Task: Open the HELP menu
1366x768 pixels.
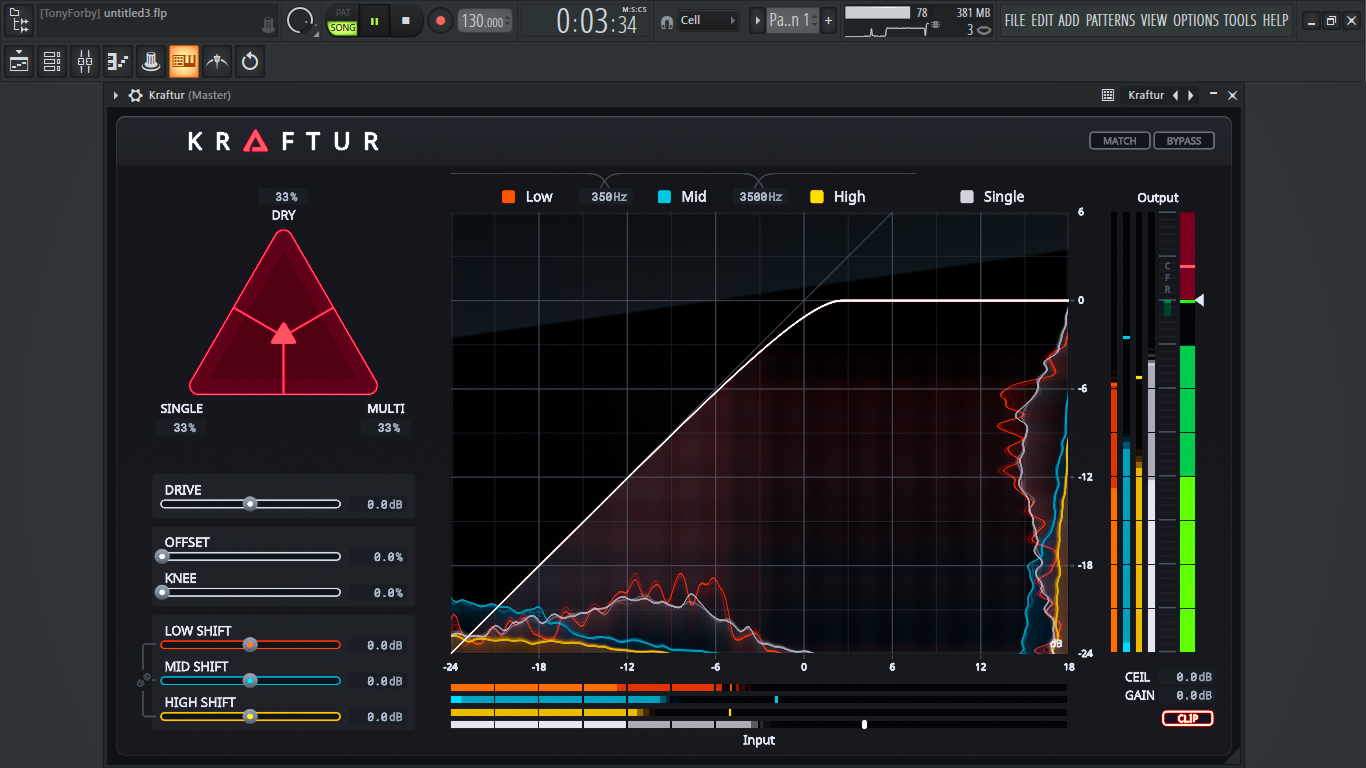Action: click(x=1275, y=20)
